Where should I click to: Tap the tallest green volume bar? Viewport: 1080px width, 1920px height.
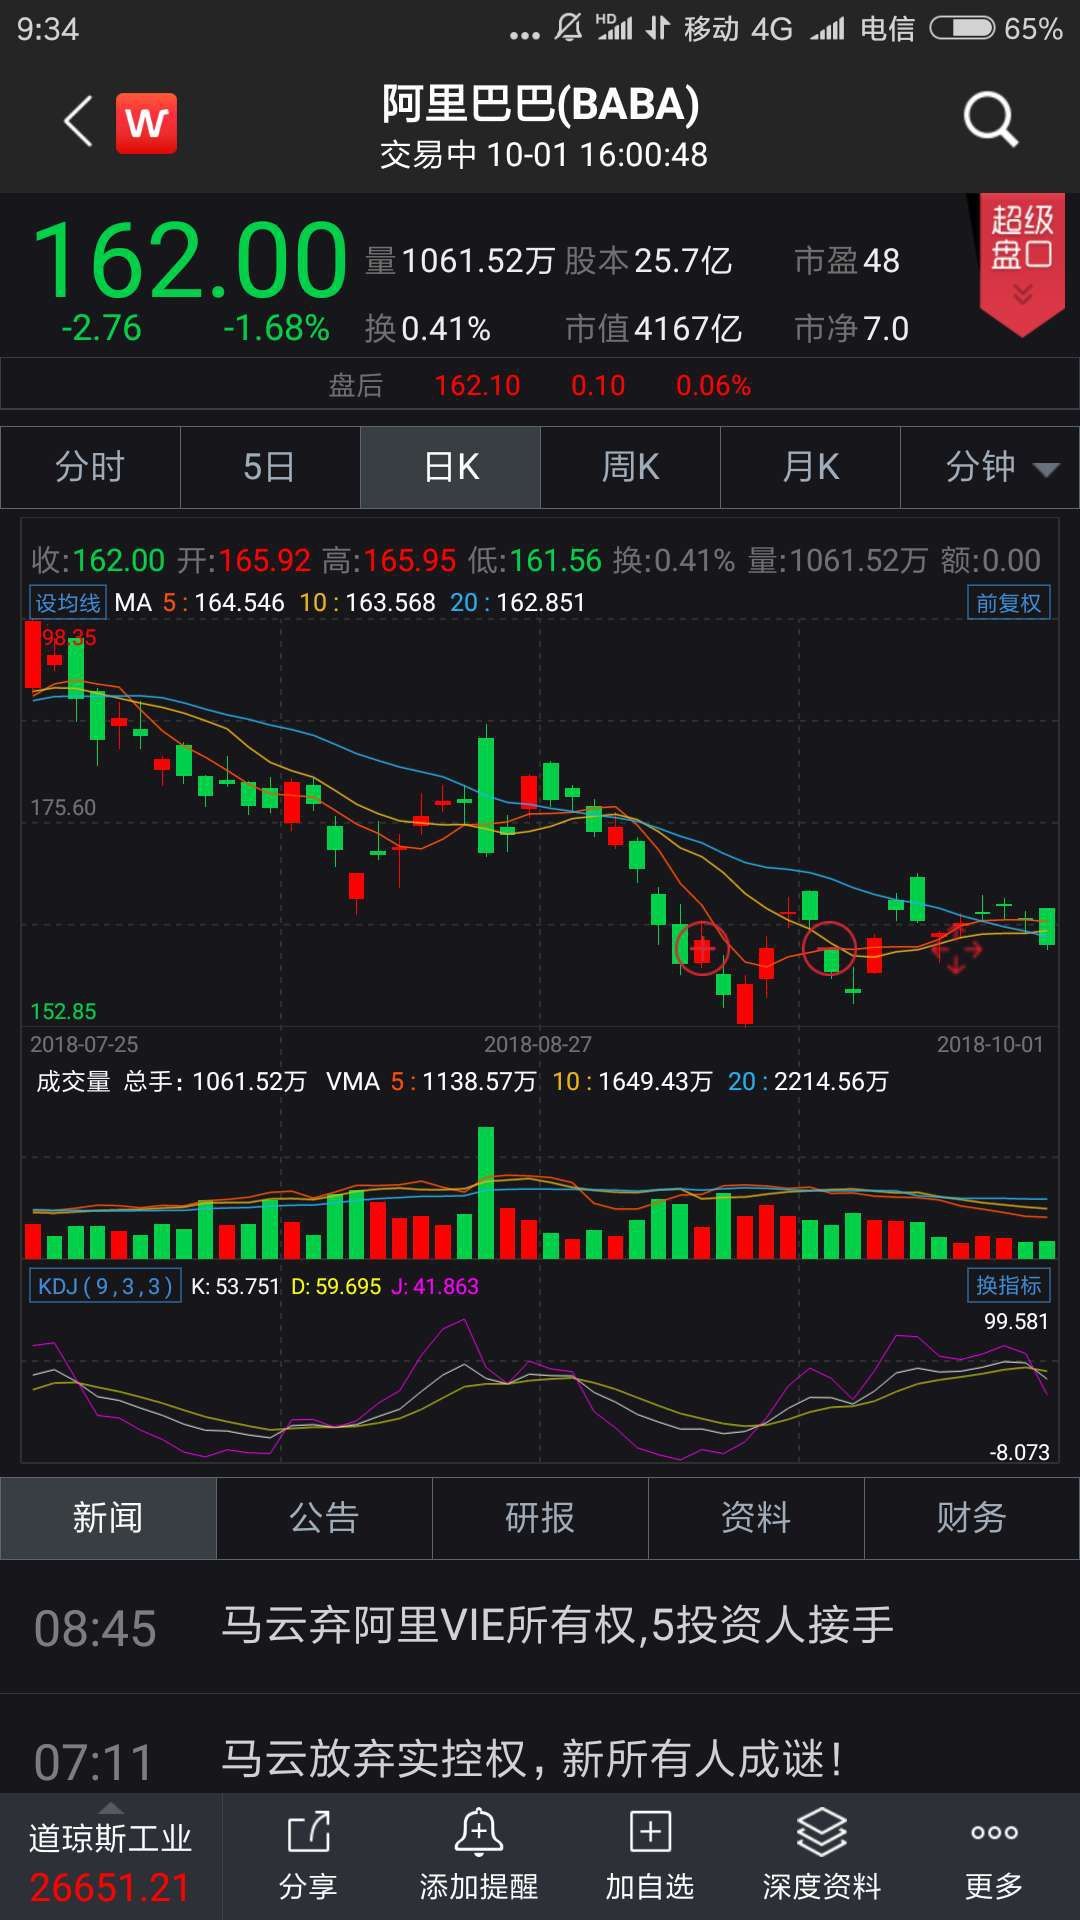point(486,1192)
